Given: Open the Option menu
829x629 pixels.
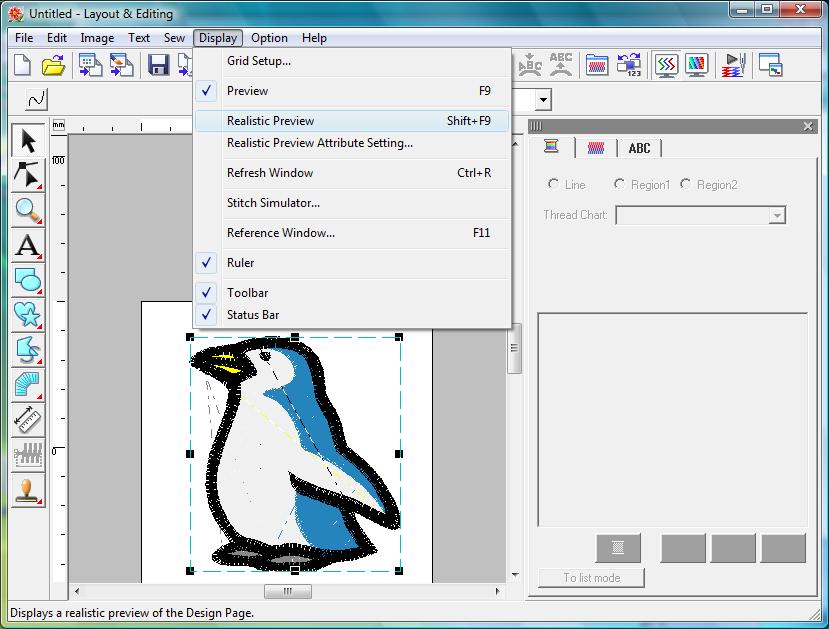Looking at the screenshot, I should click(269, 38).
